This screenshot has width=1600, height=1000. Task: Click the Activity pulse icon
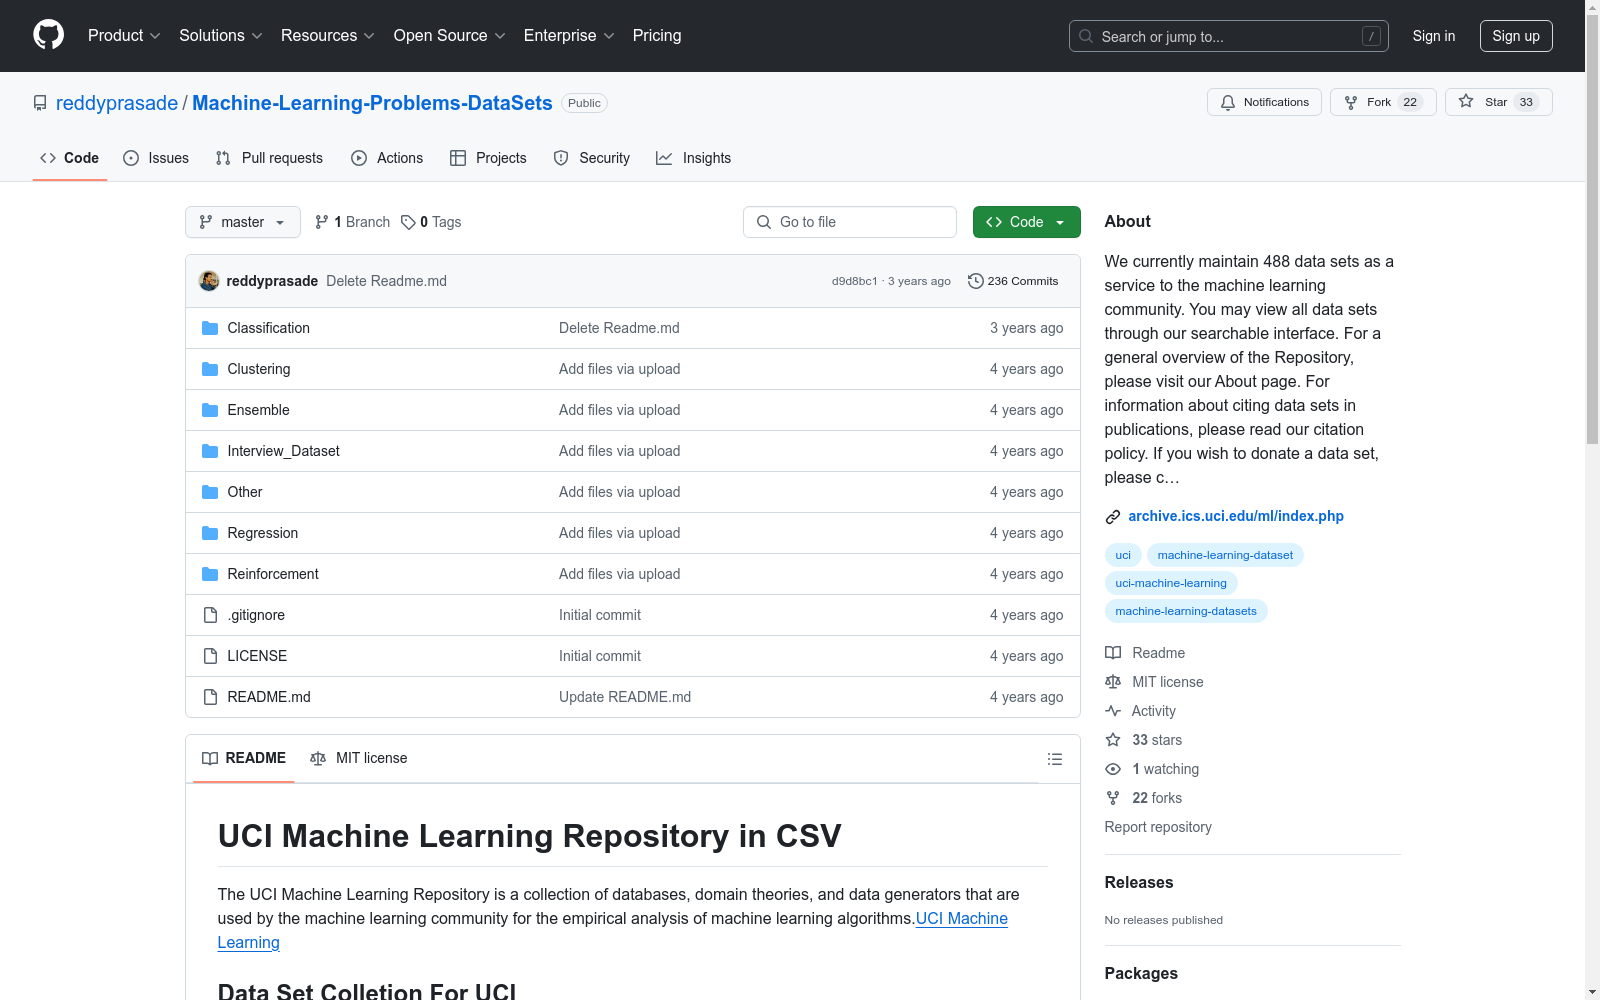coord(1113,711)
